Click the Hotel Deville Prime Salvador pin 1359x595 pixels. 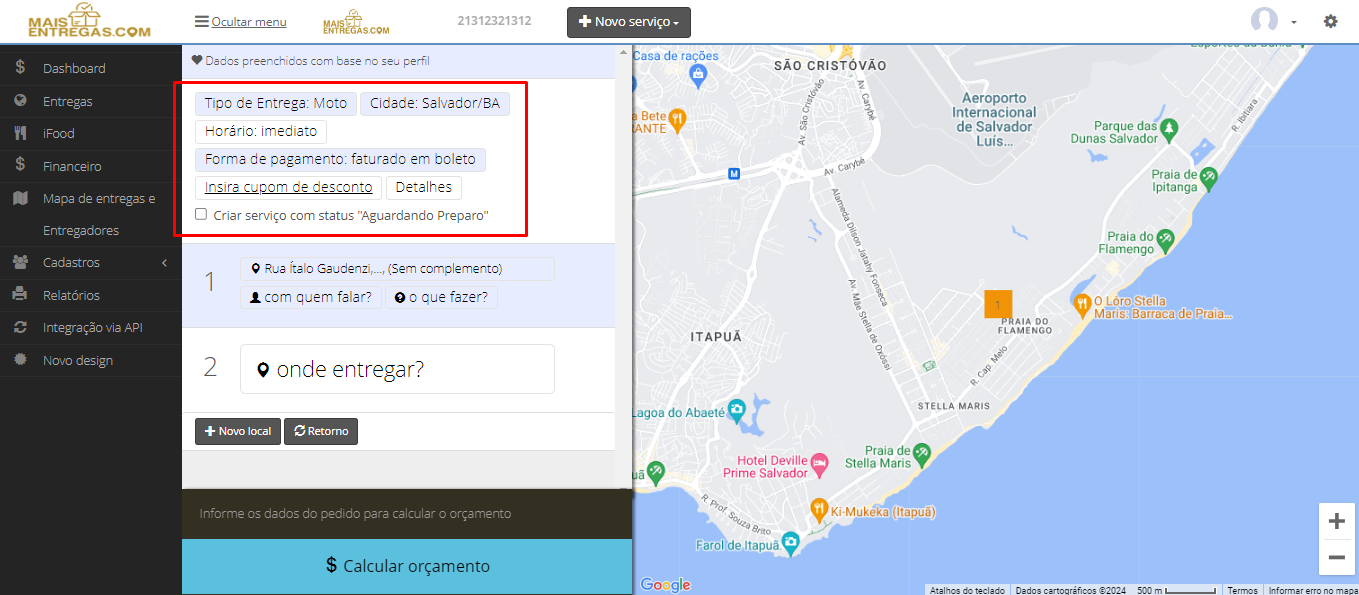(x=819, y=463)
